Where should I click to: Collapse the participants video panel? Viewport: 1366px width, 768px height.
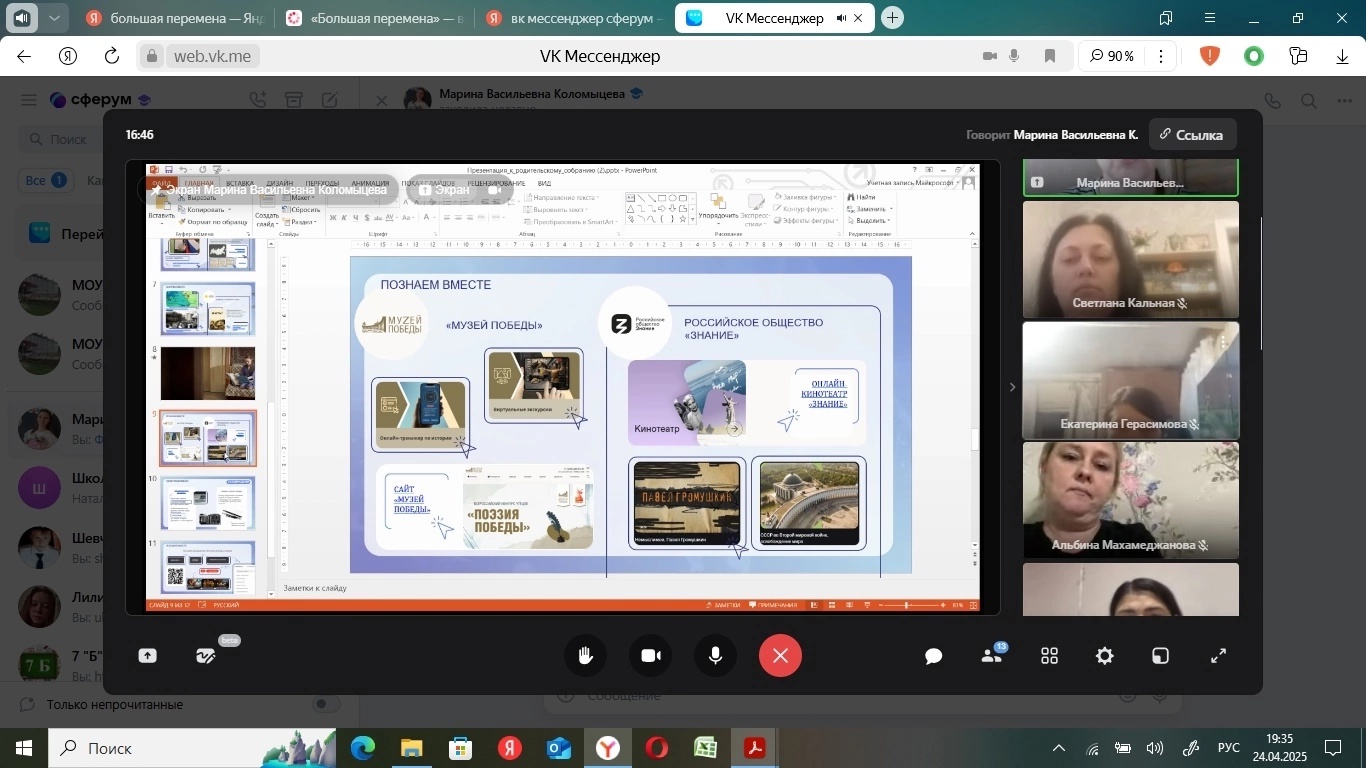1011,387
